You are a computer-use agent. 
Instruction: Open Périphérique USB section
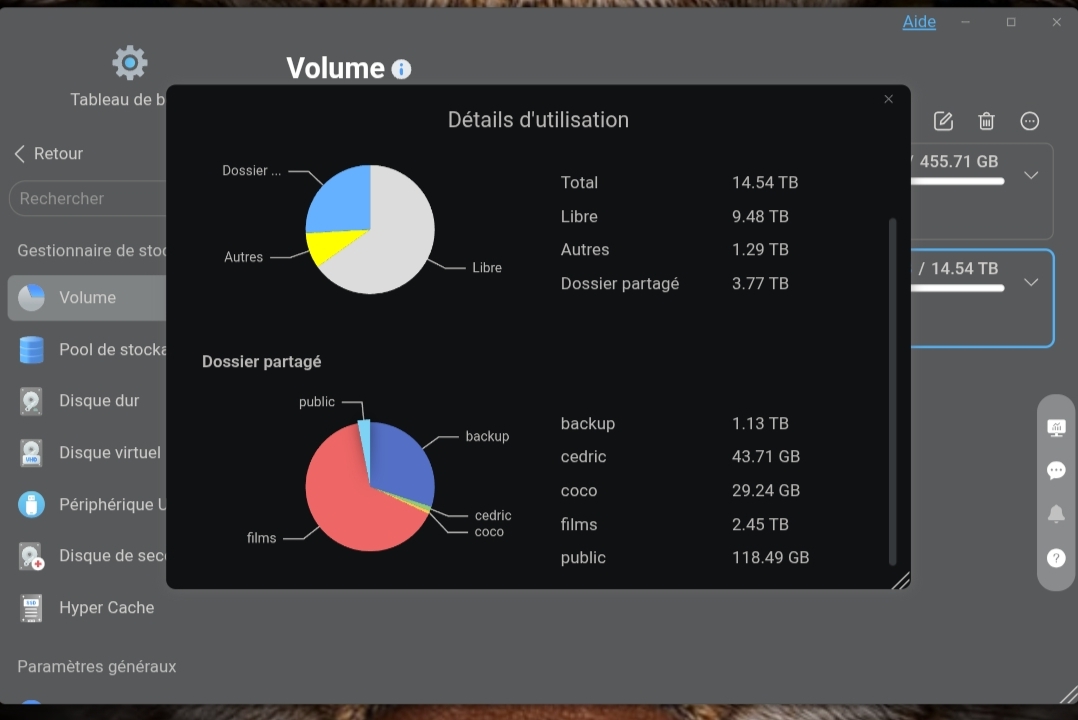tap(87, 504)
